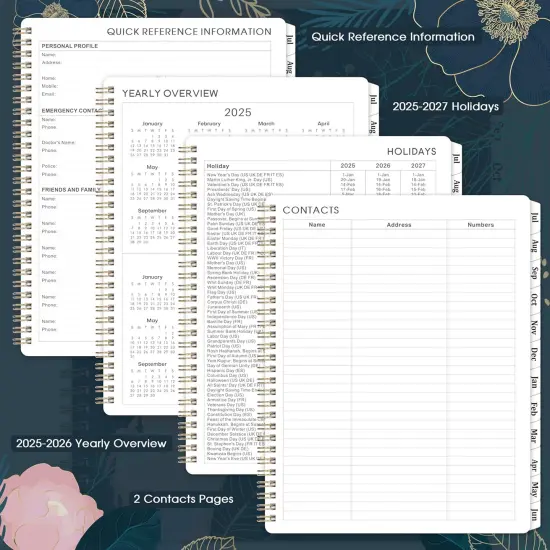This screenshot has height=550, width=550.
Task: Select the Jan month tab
Action: pos(534,382)
